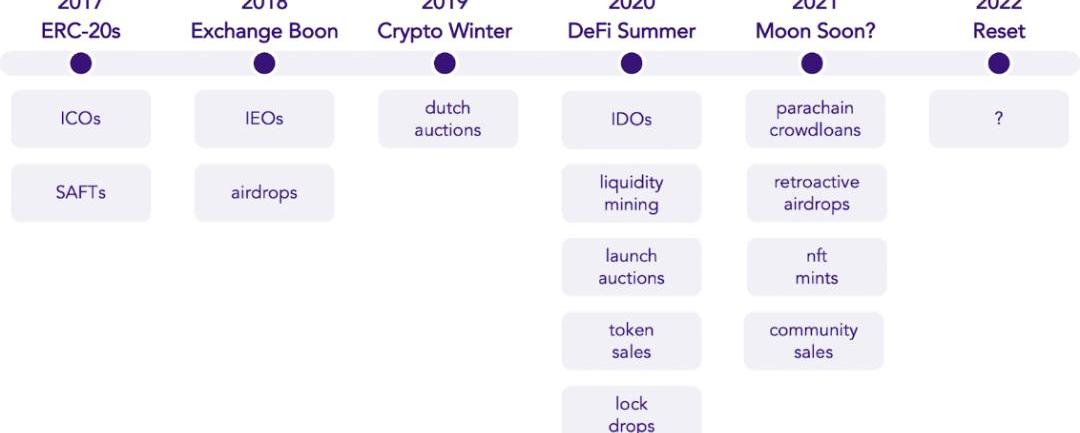
Task: Click the parachain crowdloans box
Action: point(816,118)
